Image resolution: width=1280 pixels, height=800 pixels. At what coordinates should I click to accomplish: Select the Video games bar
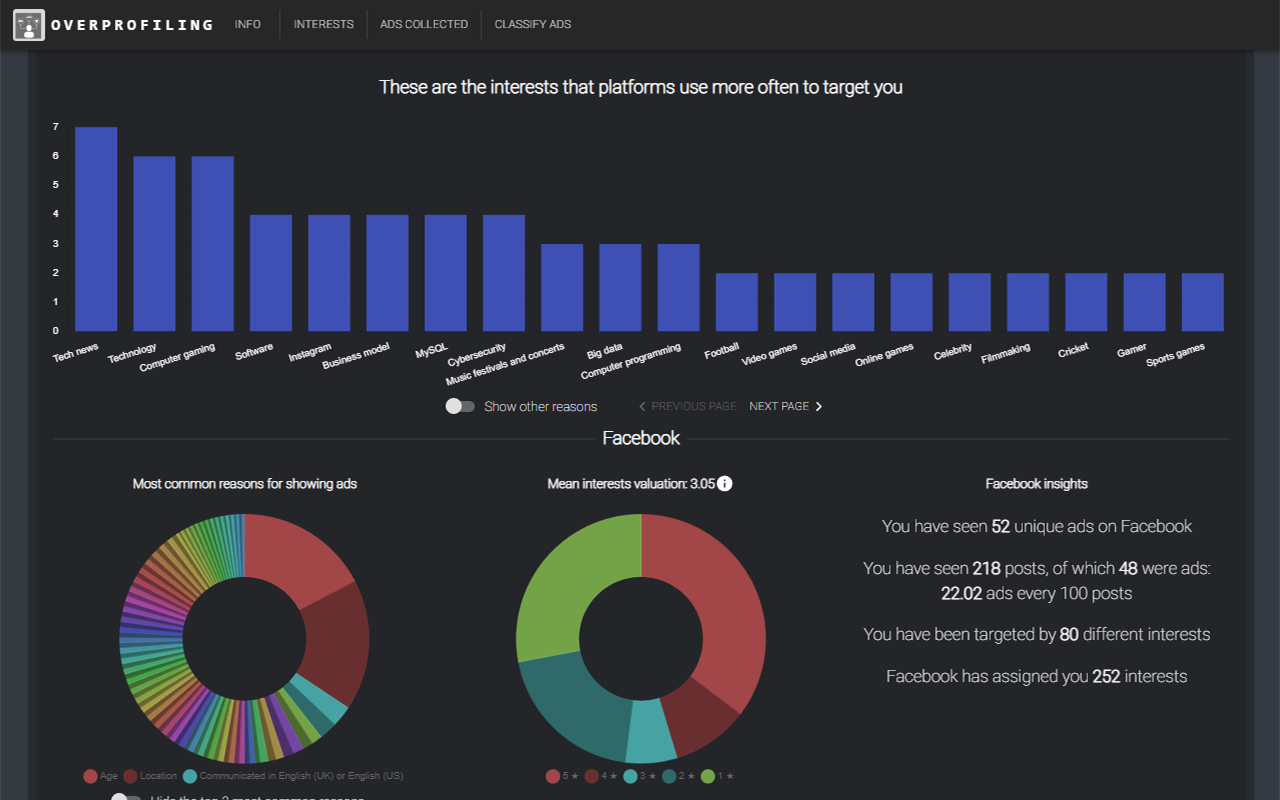(795, 302)
